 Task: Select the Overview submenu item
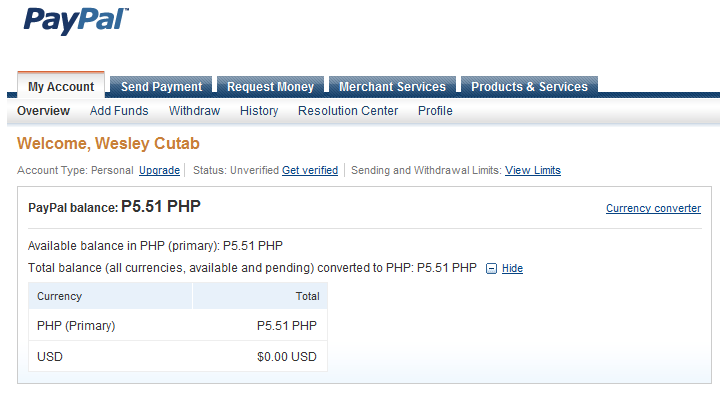pos(43,111)
